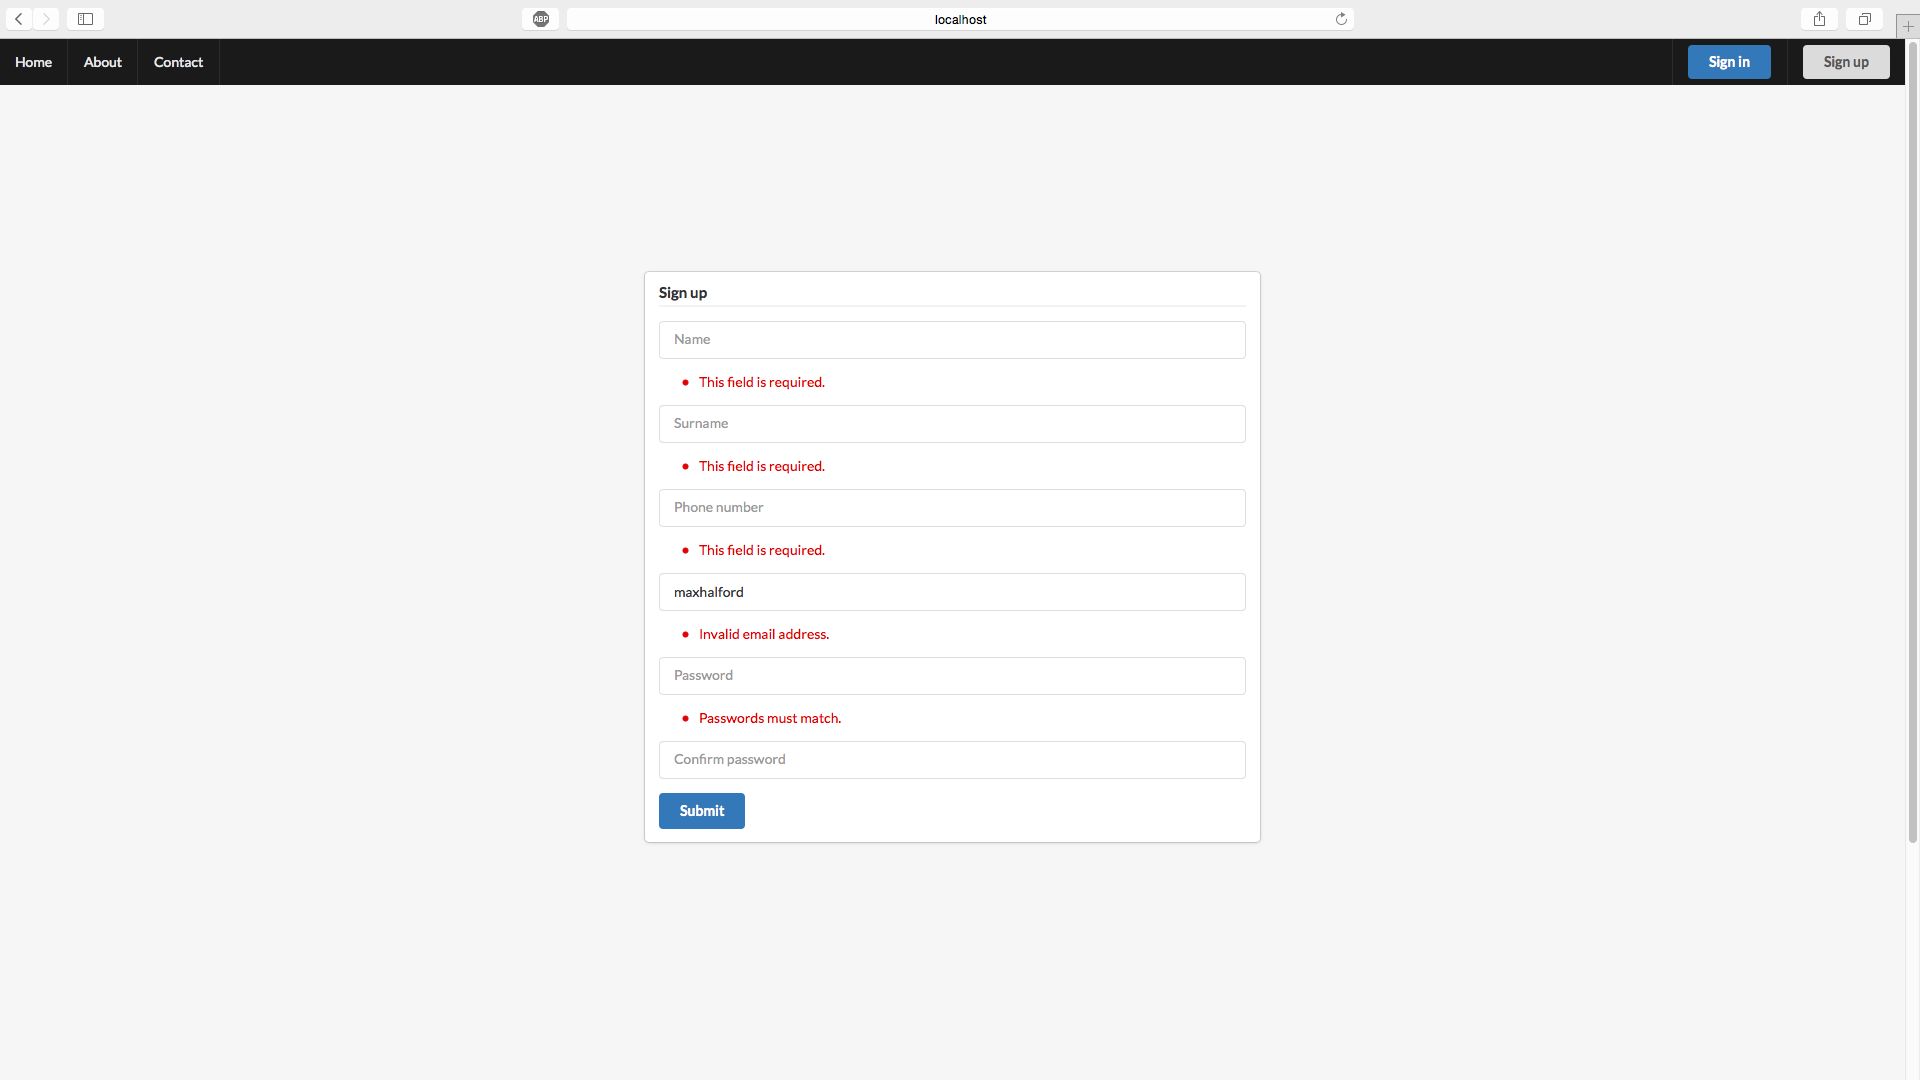The width and height of the screenshot is (1920, 1080).
Task: Open the About navigation item
Action: 103,62
